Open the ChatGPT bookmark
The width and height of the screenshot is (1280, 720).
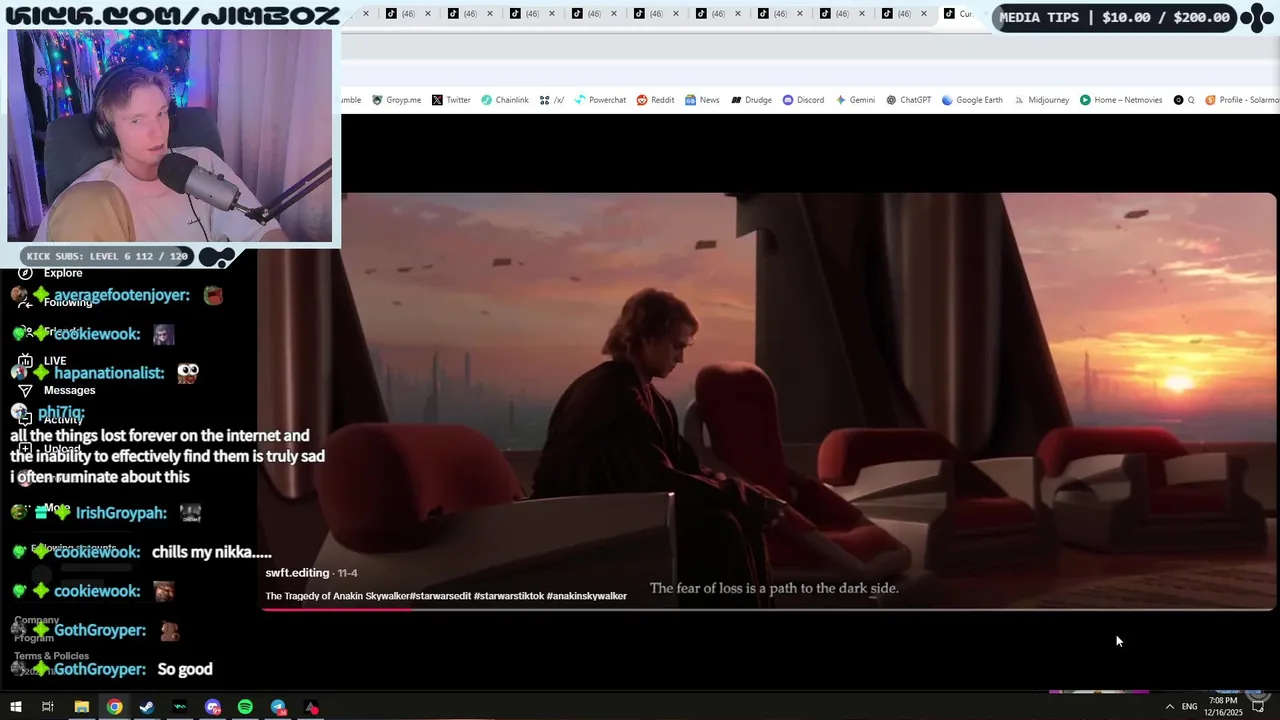click(x=908, y=100)
